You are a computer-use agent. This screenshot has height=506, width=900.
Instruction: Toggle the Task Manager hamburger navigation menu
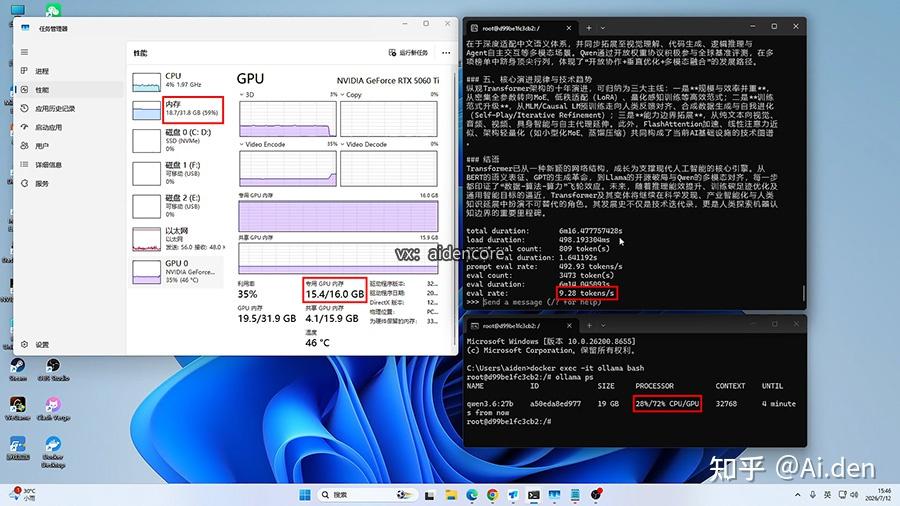24,52
